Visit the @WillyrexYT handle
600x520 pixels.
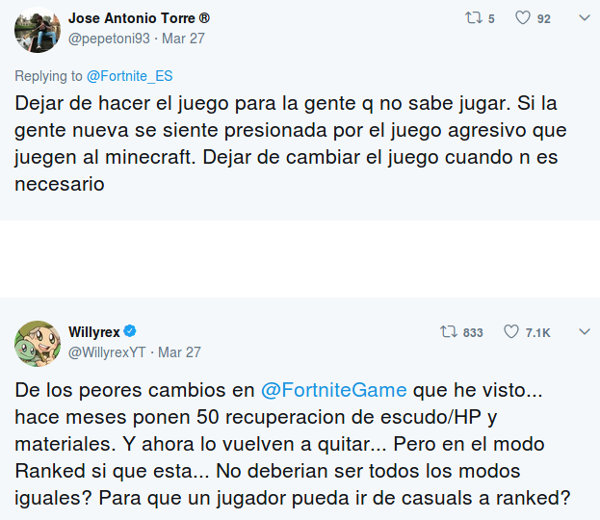click(x=106, y=352)
